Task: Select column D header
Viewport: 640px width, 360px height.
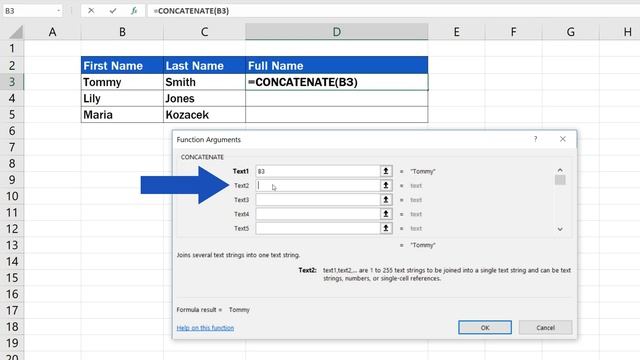Action: 337,32
